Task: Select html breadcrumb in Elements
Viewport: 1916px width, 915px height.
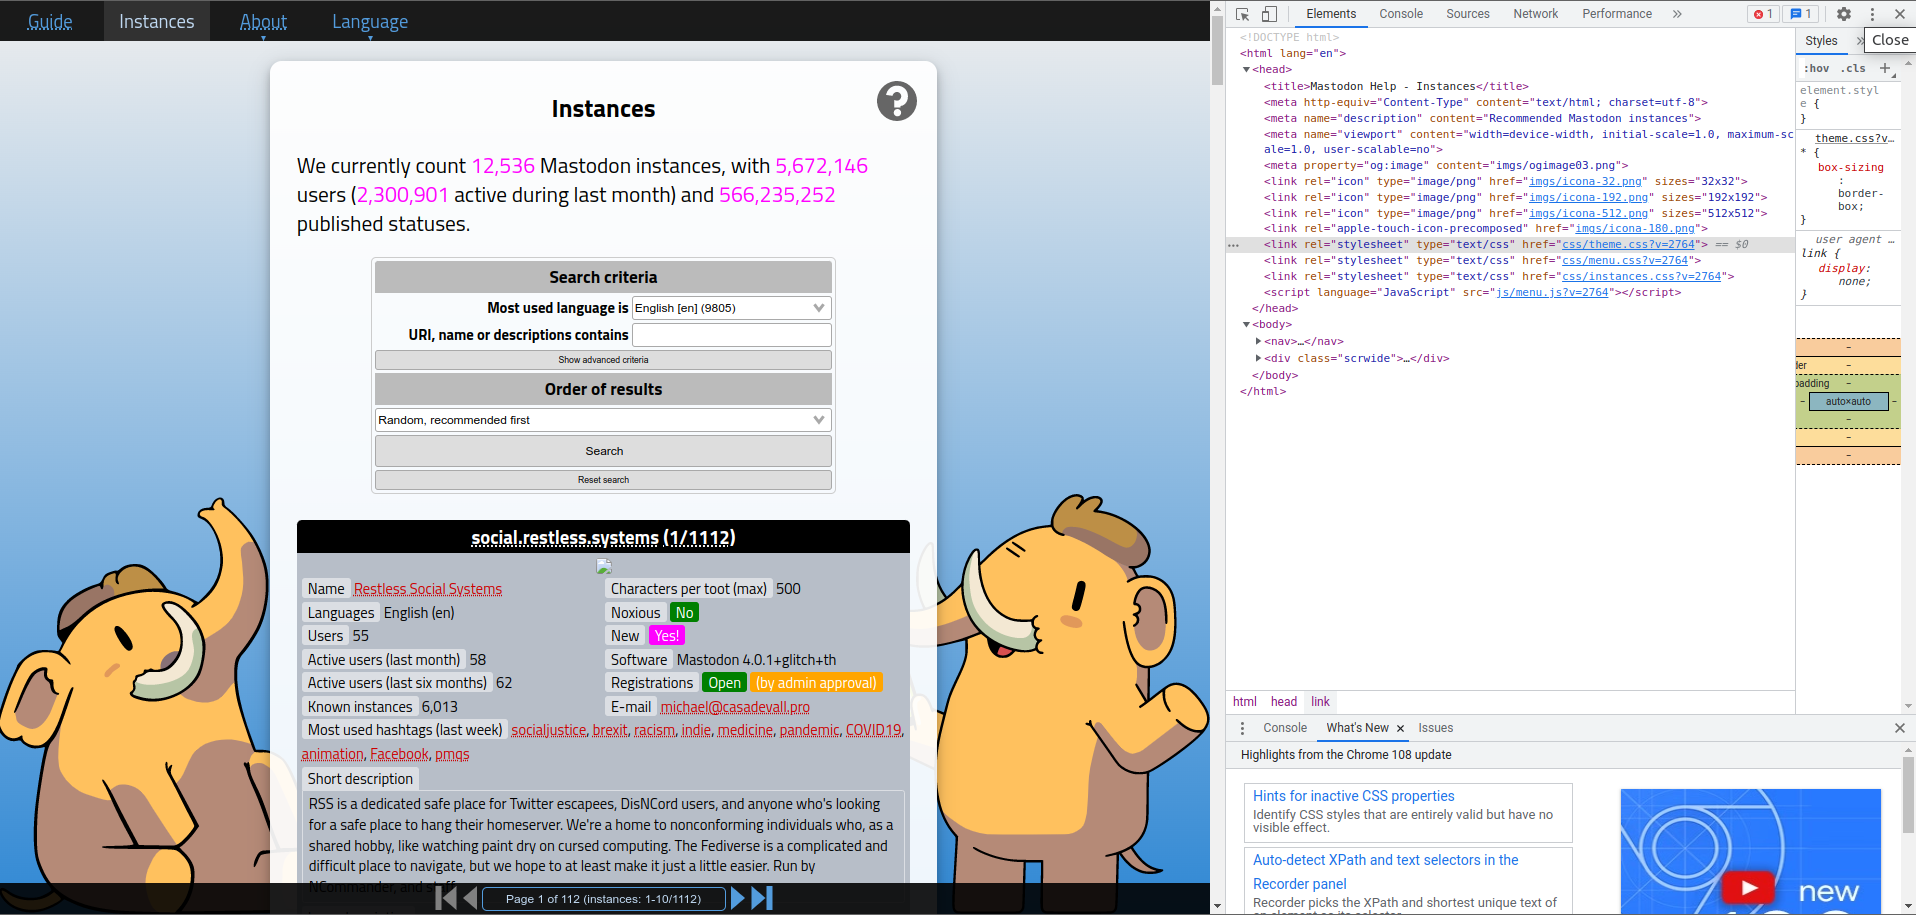Action: pos(1244,702)
